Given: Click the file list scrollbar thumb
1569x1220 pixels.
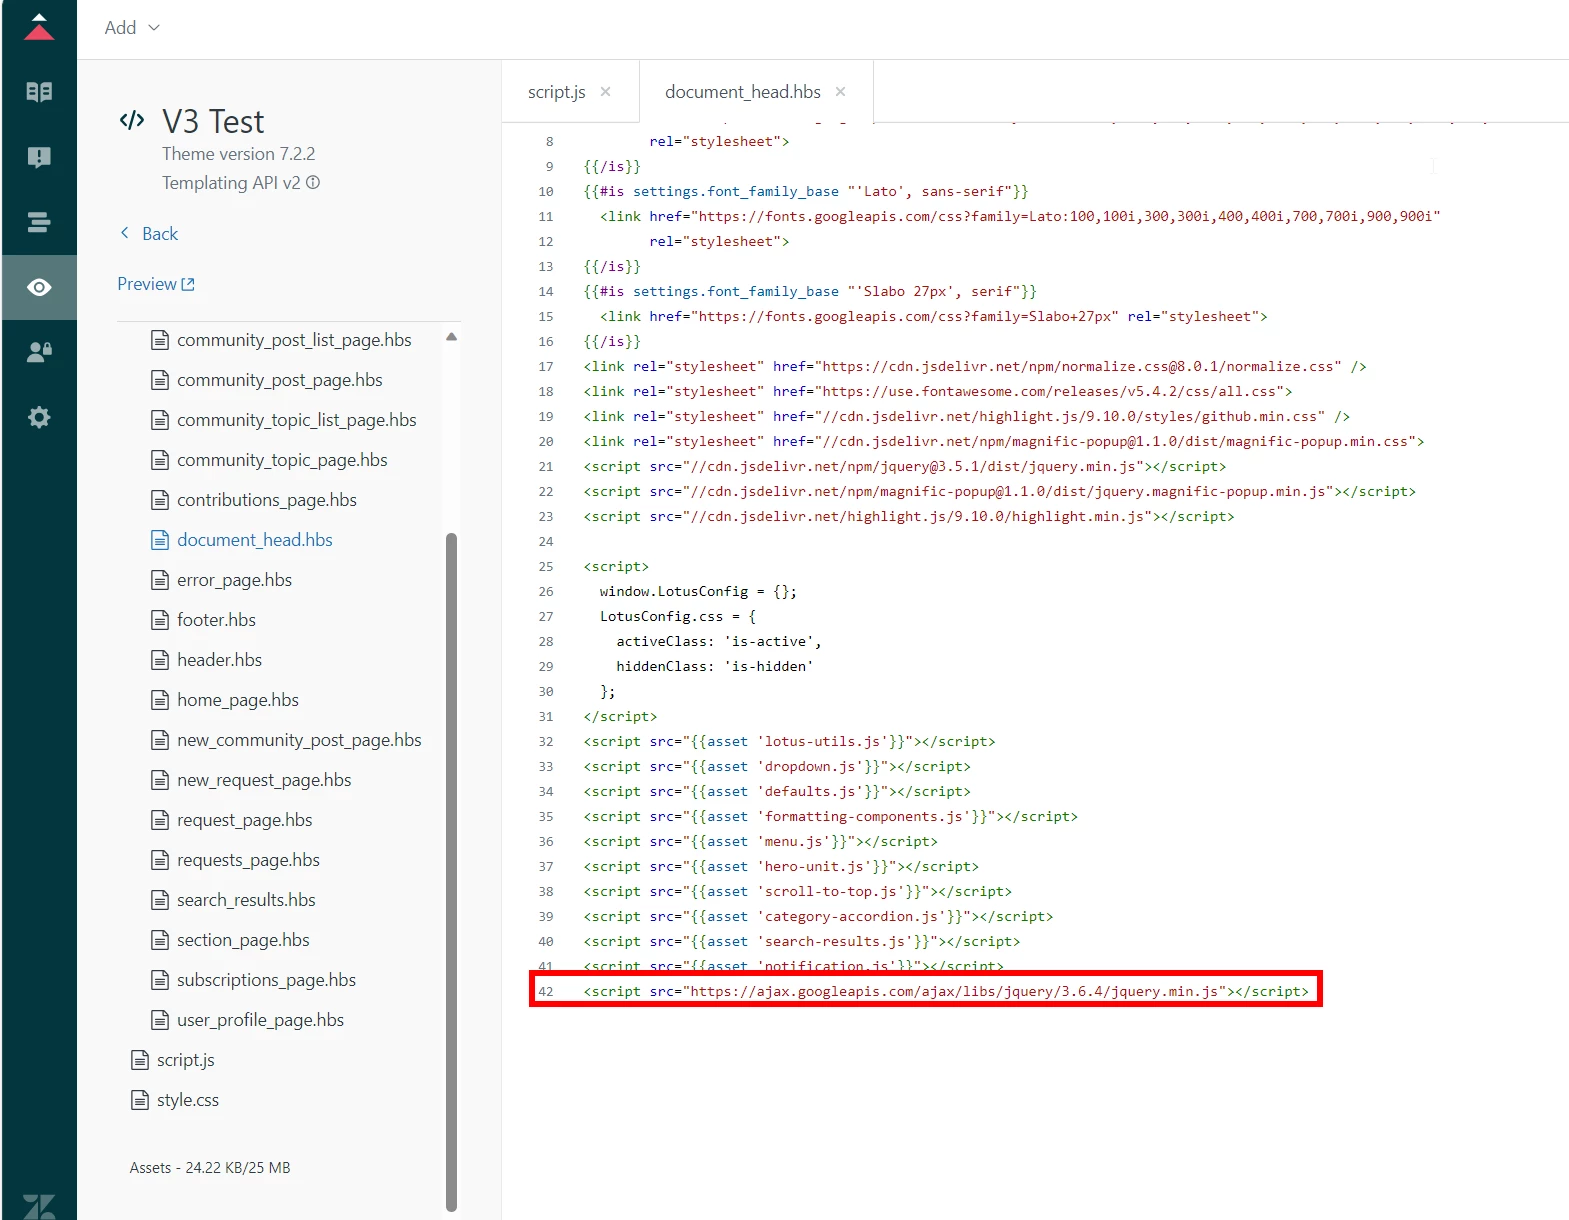Looking at the screenshot, I should (x=452, y=872).
